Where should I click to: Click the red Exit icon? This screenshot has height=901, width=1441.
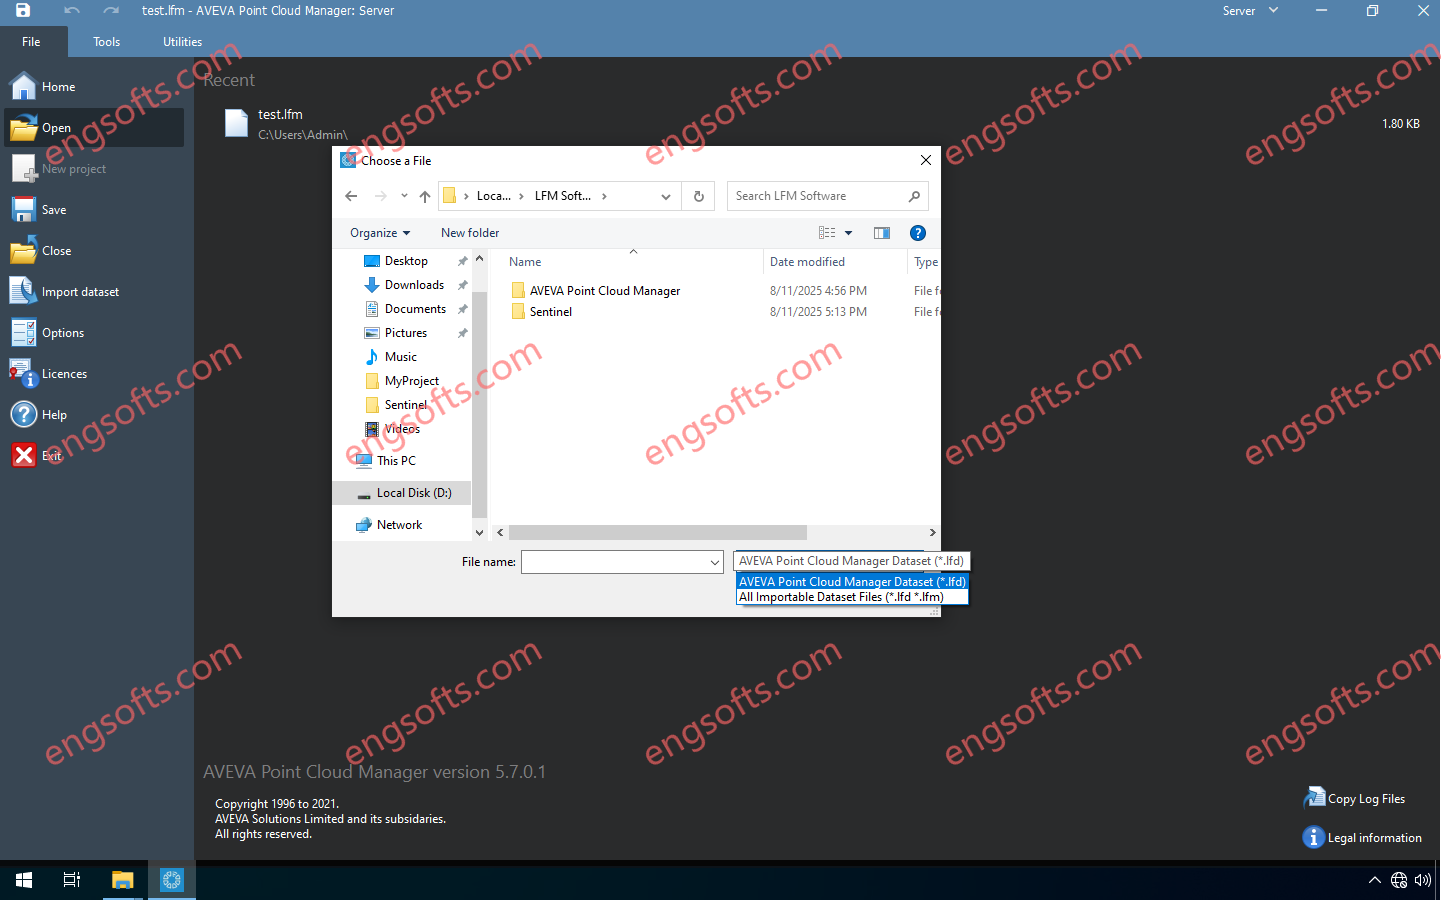(x=23, y=456)
